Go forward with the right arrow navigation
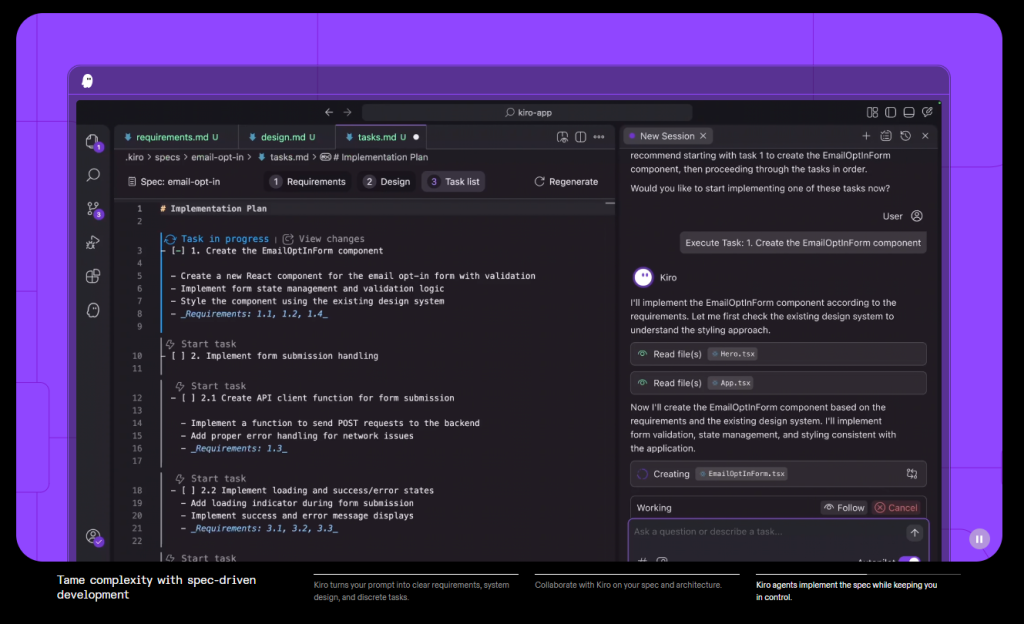Screen dimensions: 1024x624 pyautogui.click(x=347, y=112)
